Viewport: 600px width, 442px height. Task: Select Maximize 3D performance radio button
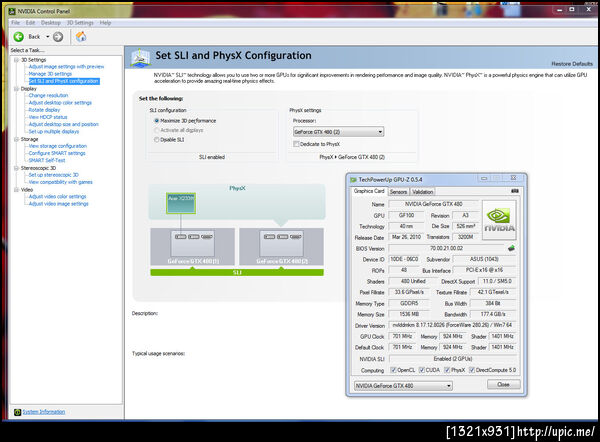157,121
